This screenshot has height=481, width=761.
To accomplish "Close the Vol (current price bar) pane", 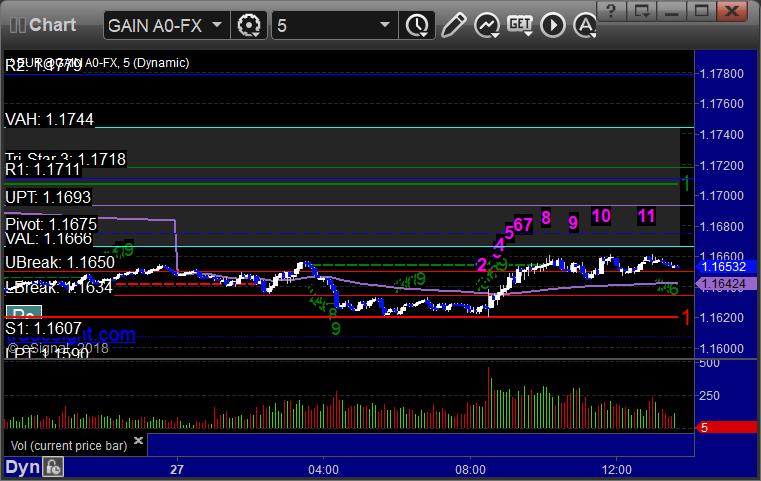I will (x=138, y=440).
